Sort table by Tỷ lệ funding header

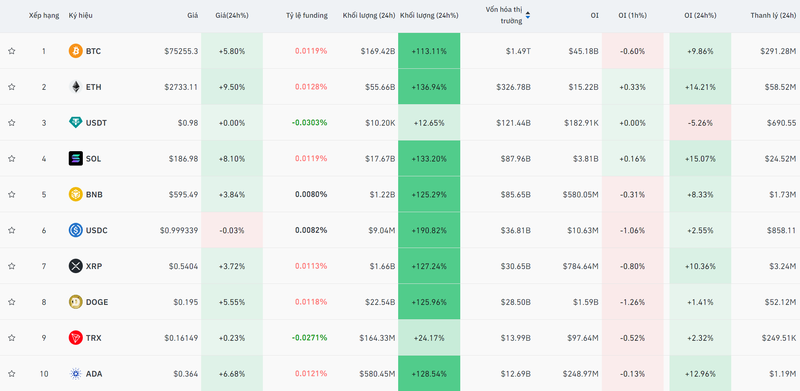point(307,15)
